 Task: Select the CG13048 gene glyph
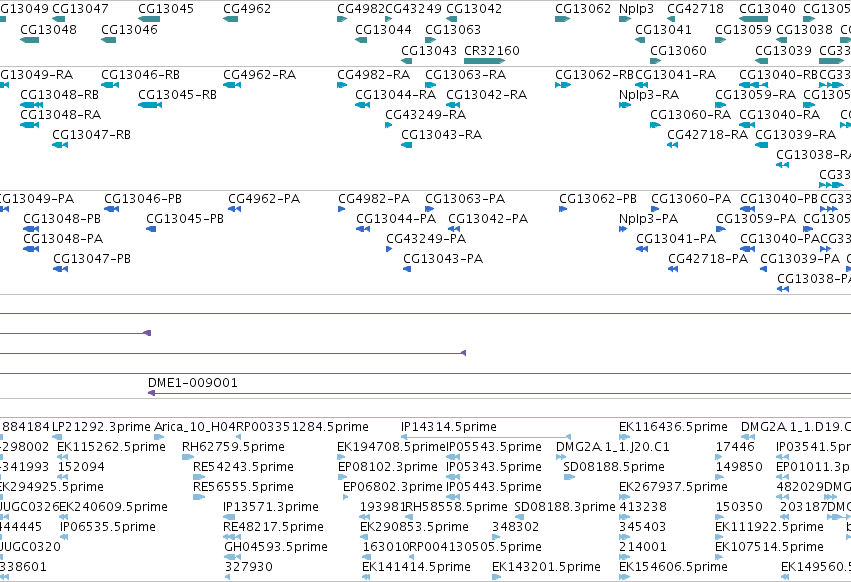pyautogui.click(x=29, y=40)
